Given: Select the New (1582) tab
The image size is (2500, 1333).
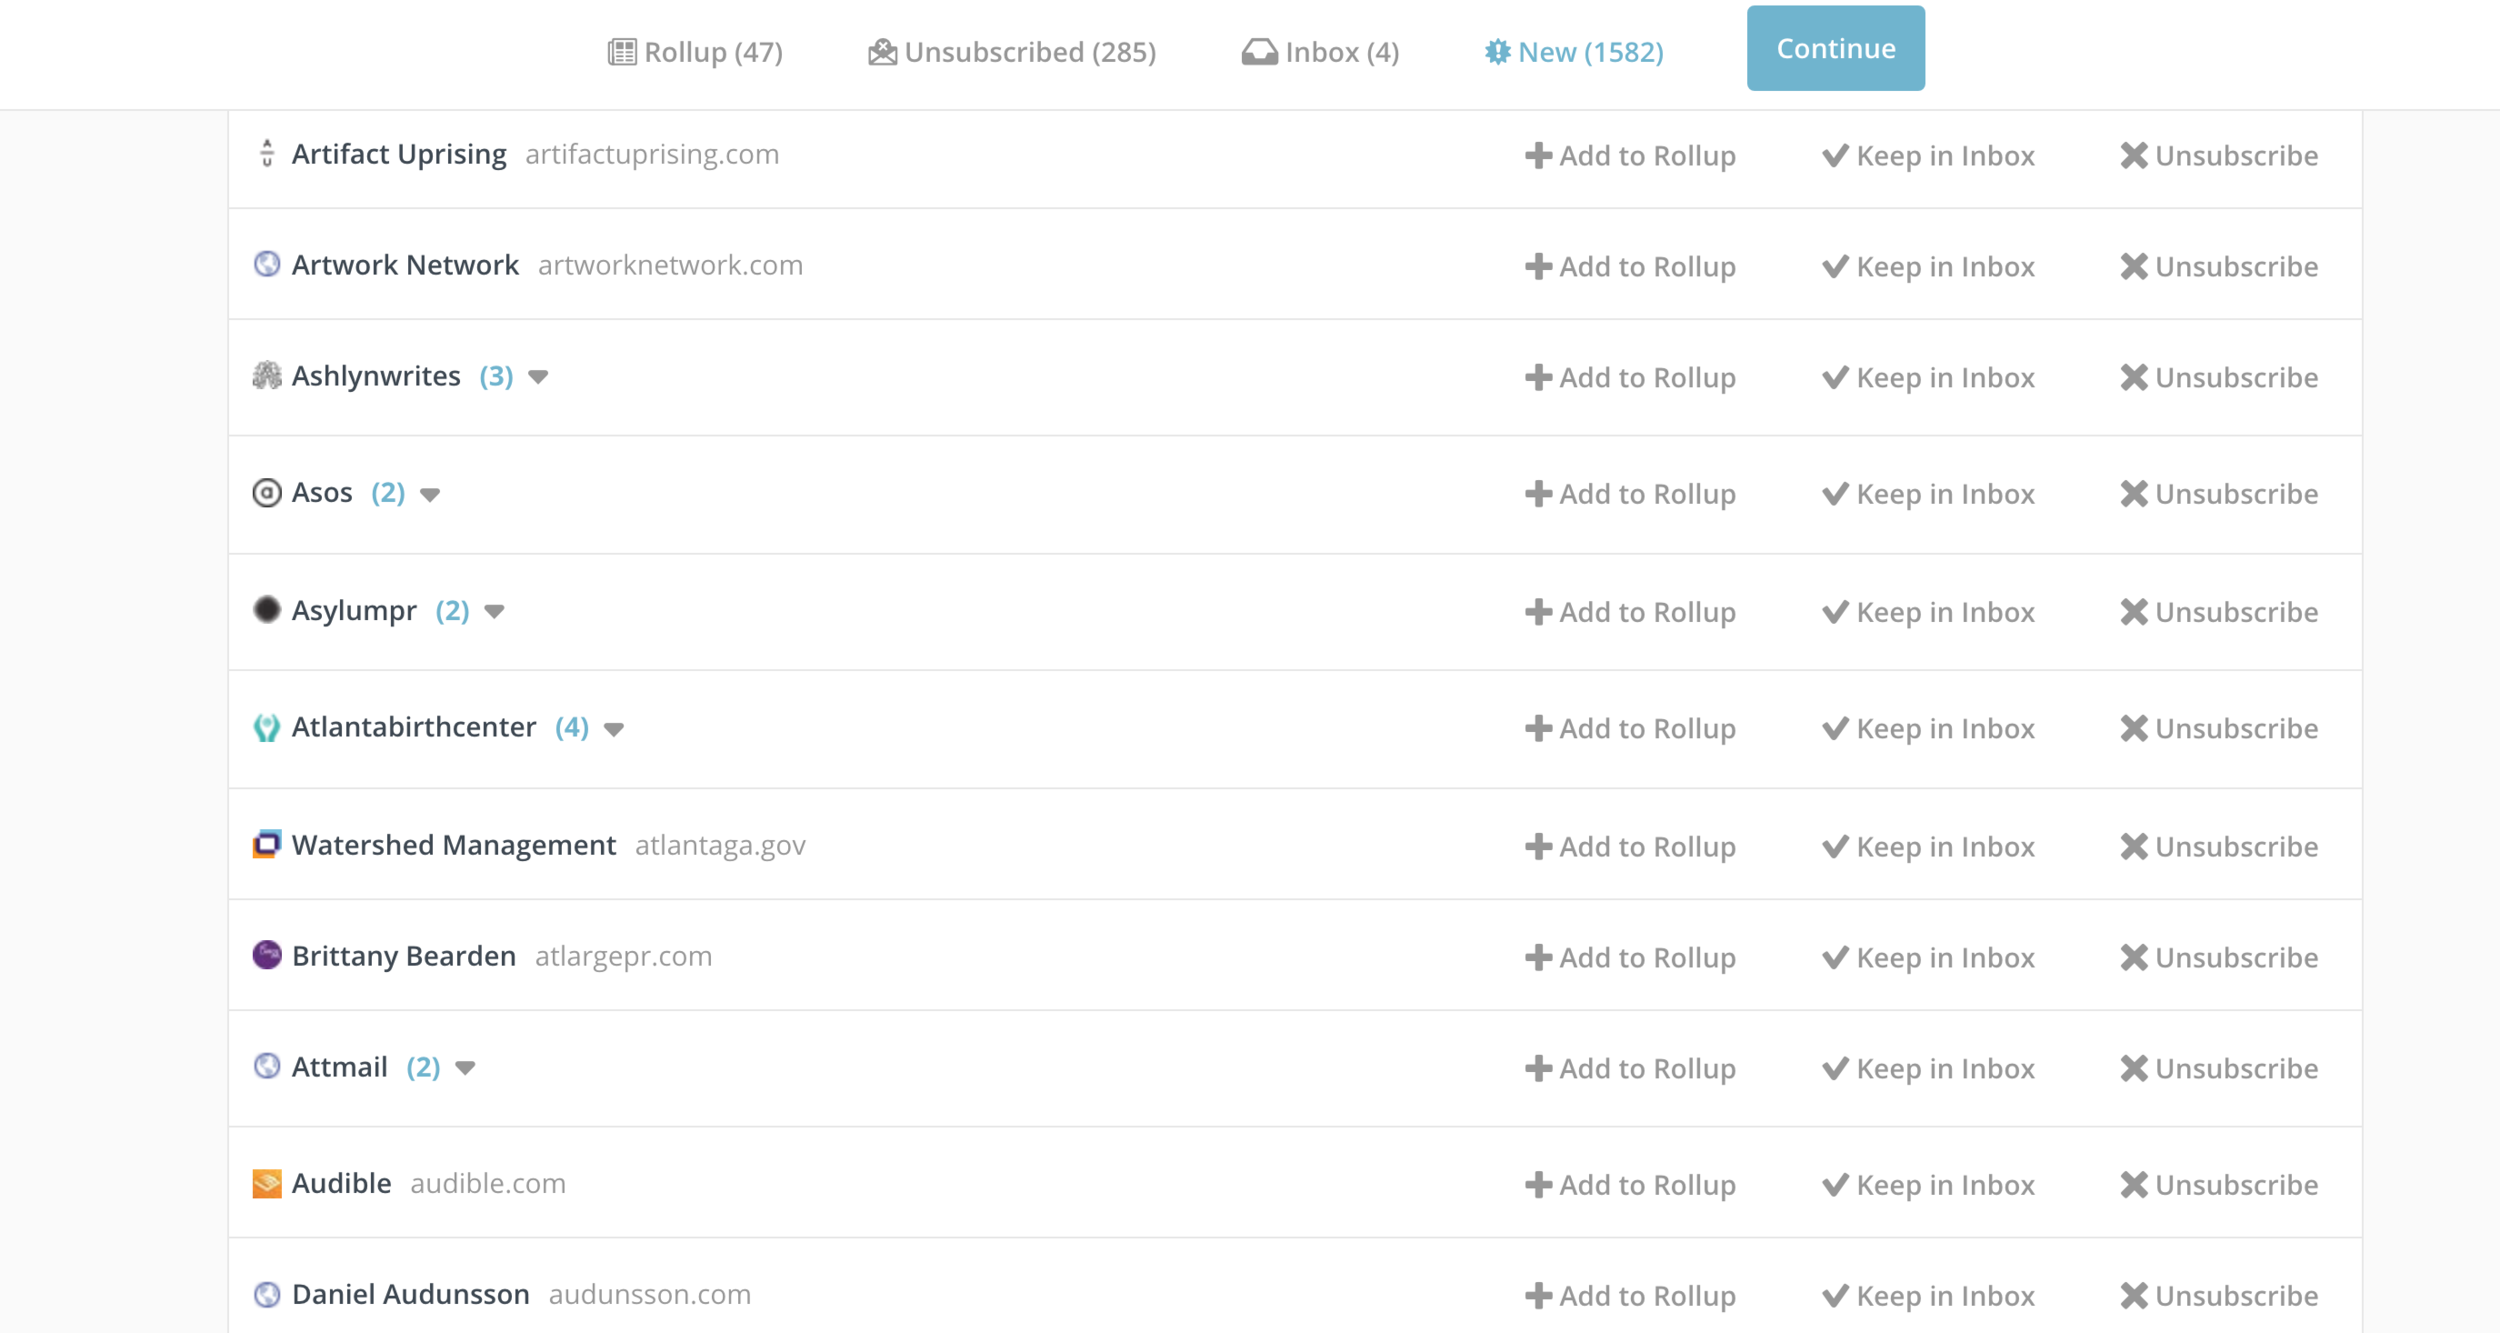Looking at the screenshot, I should click(1574, 52).
